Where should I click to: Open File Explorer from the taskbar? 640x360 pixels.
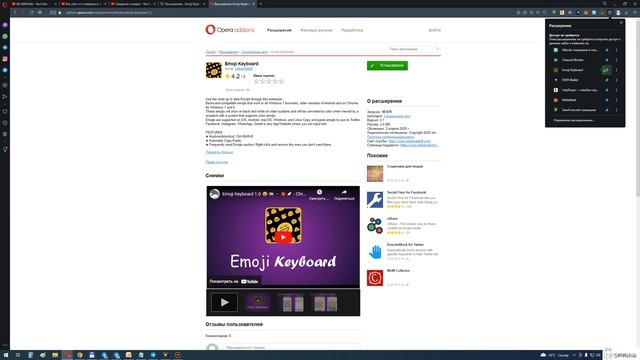[55, 355]
